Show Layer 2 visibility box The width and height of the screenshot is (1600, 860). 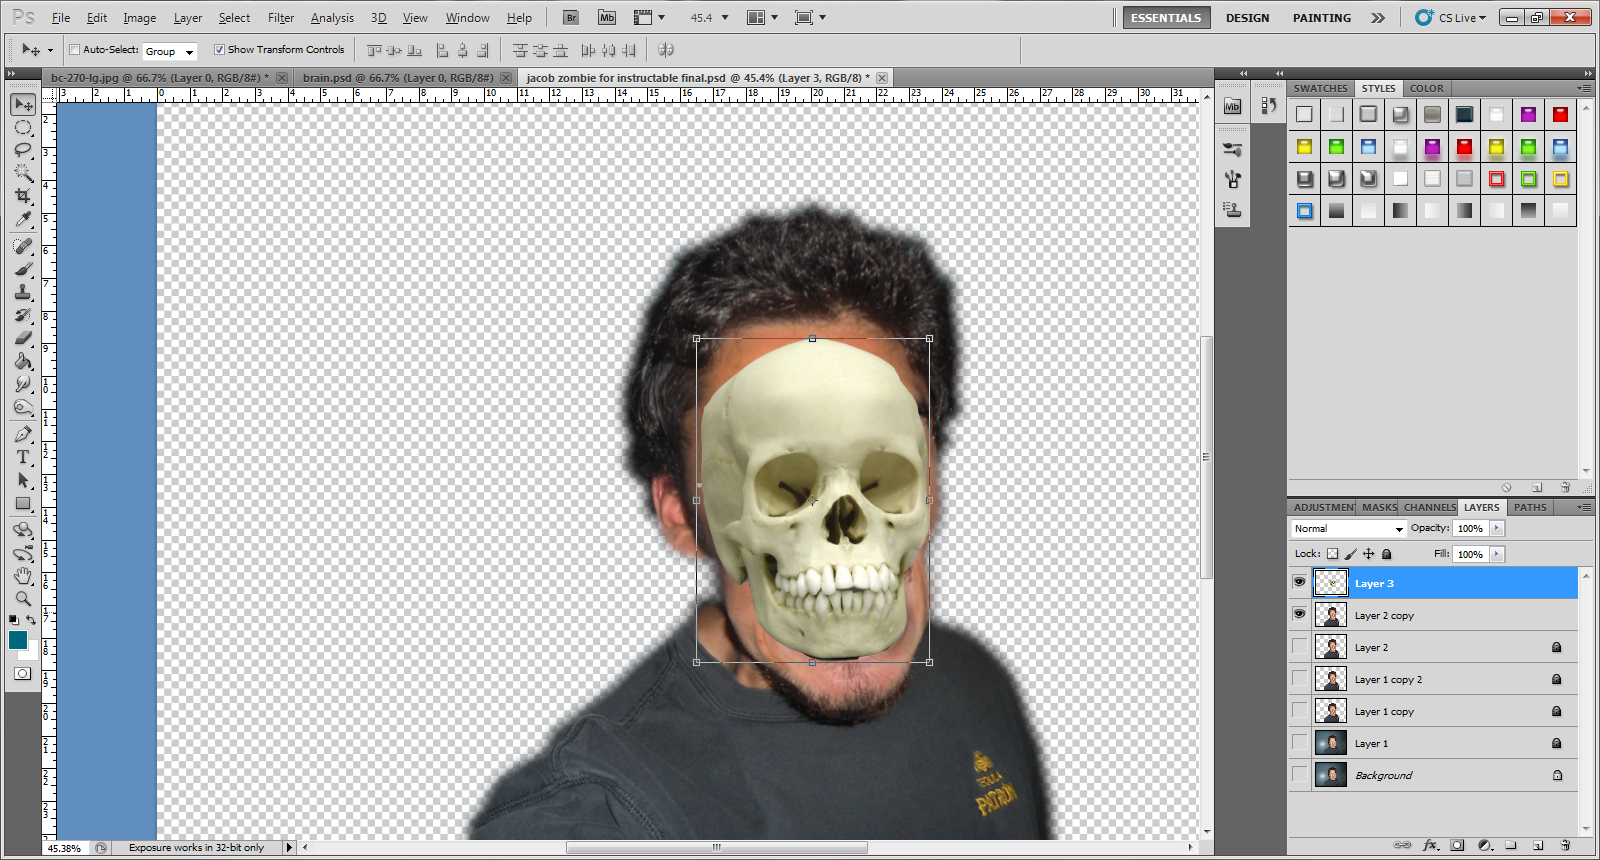click(x=1299, y=647)
